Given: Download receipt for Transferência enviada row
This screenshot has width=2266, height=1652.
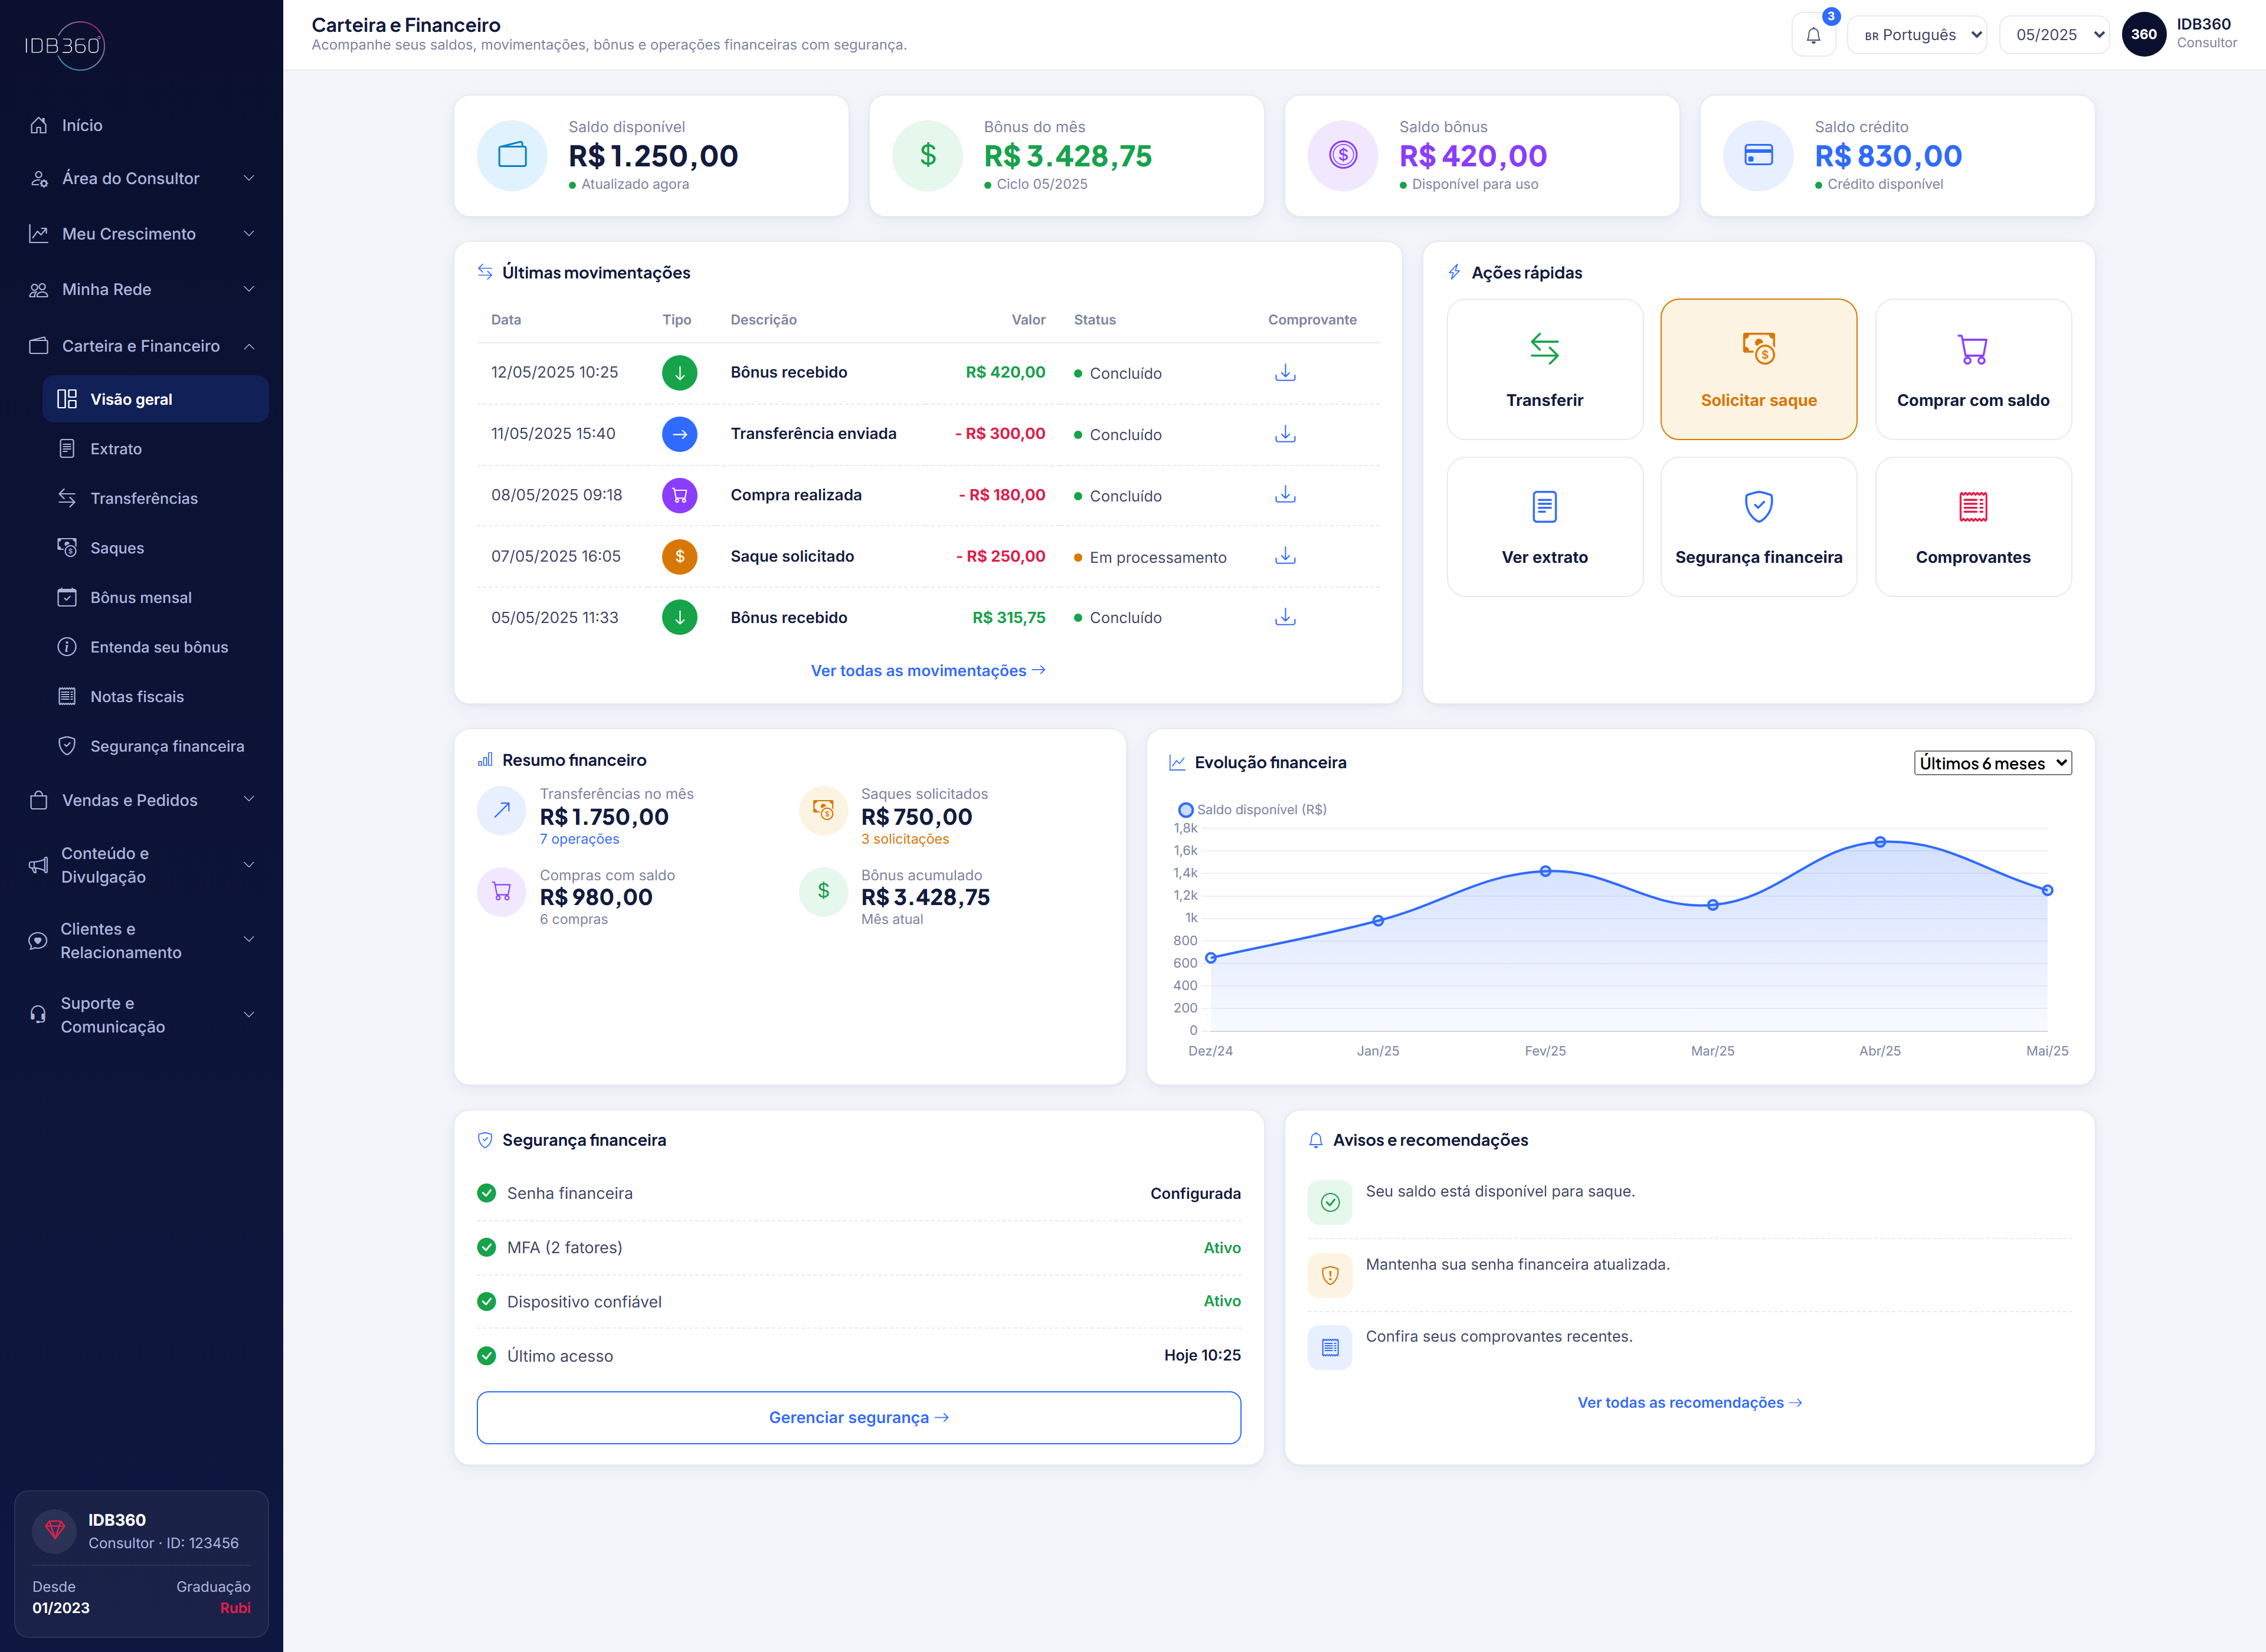Looking at the screenshot, I should 1285,434.
